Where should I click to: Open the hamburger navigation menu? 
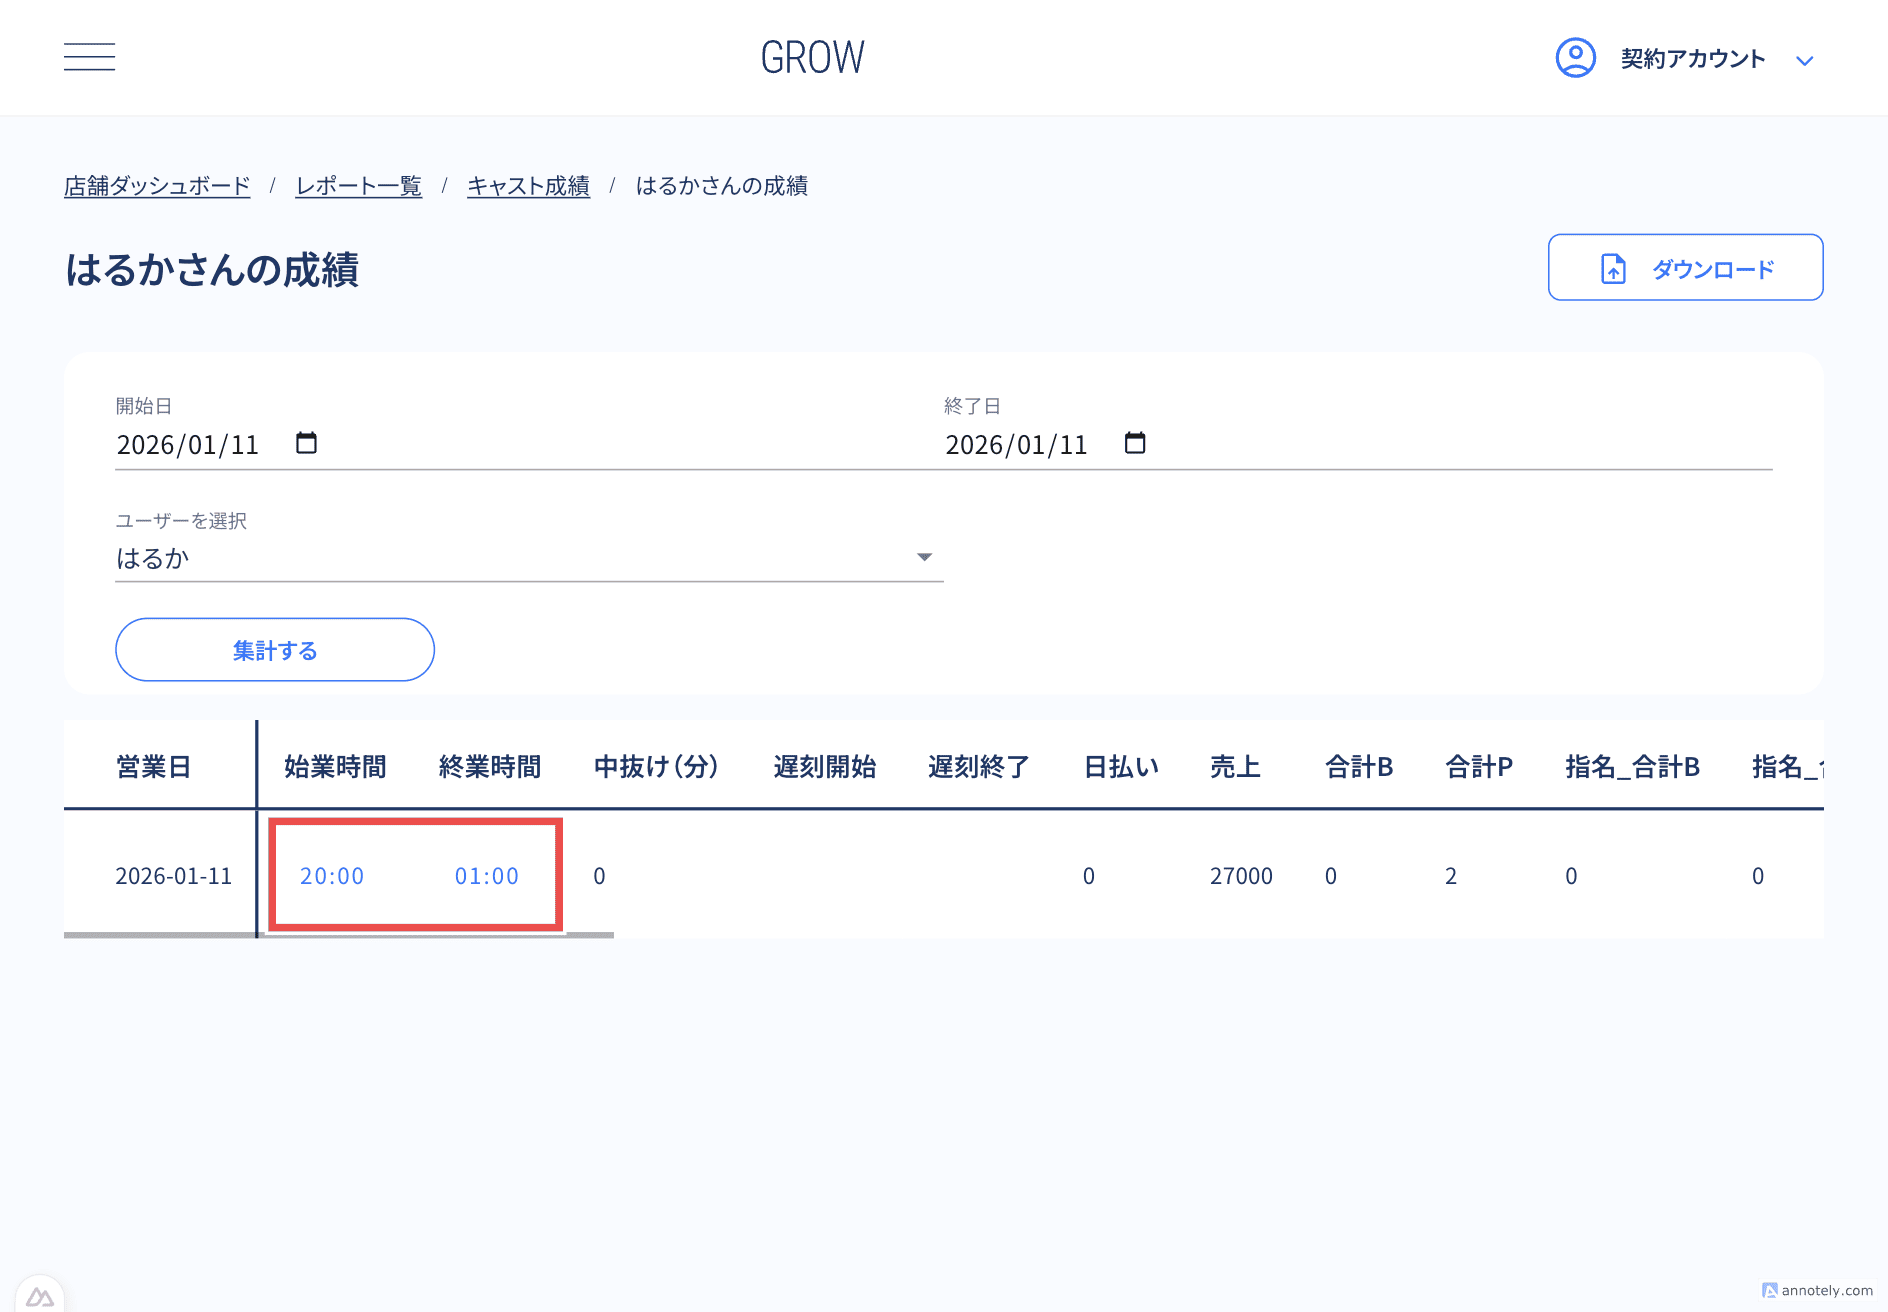(89, 57)
